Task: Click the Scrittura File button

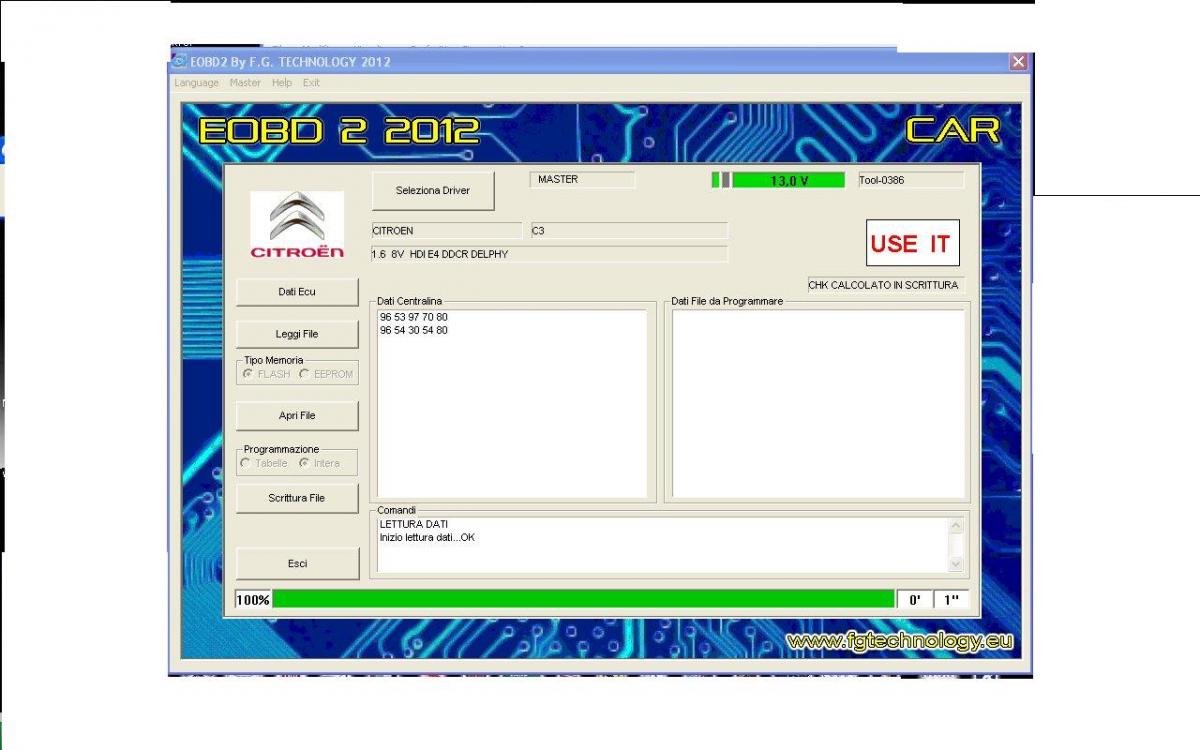Action: coord(297,498)
